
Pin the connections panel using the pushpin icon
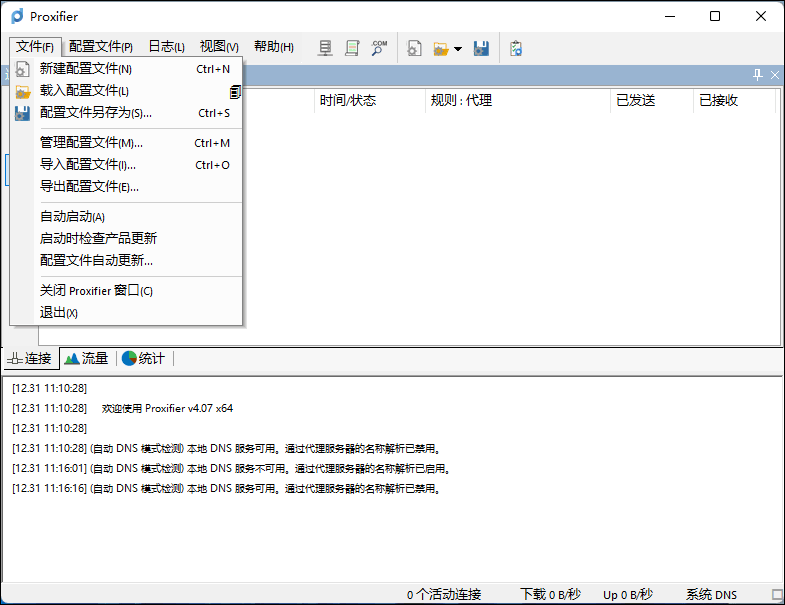[757, 75]
